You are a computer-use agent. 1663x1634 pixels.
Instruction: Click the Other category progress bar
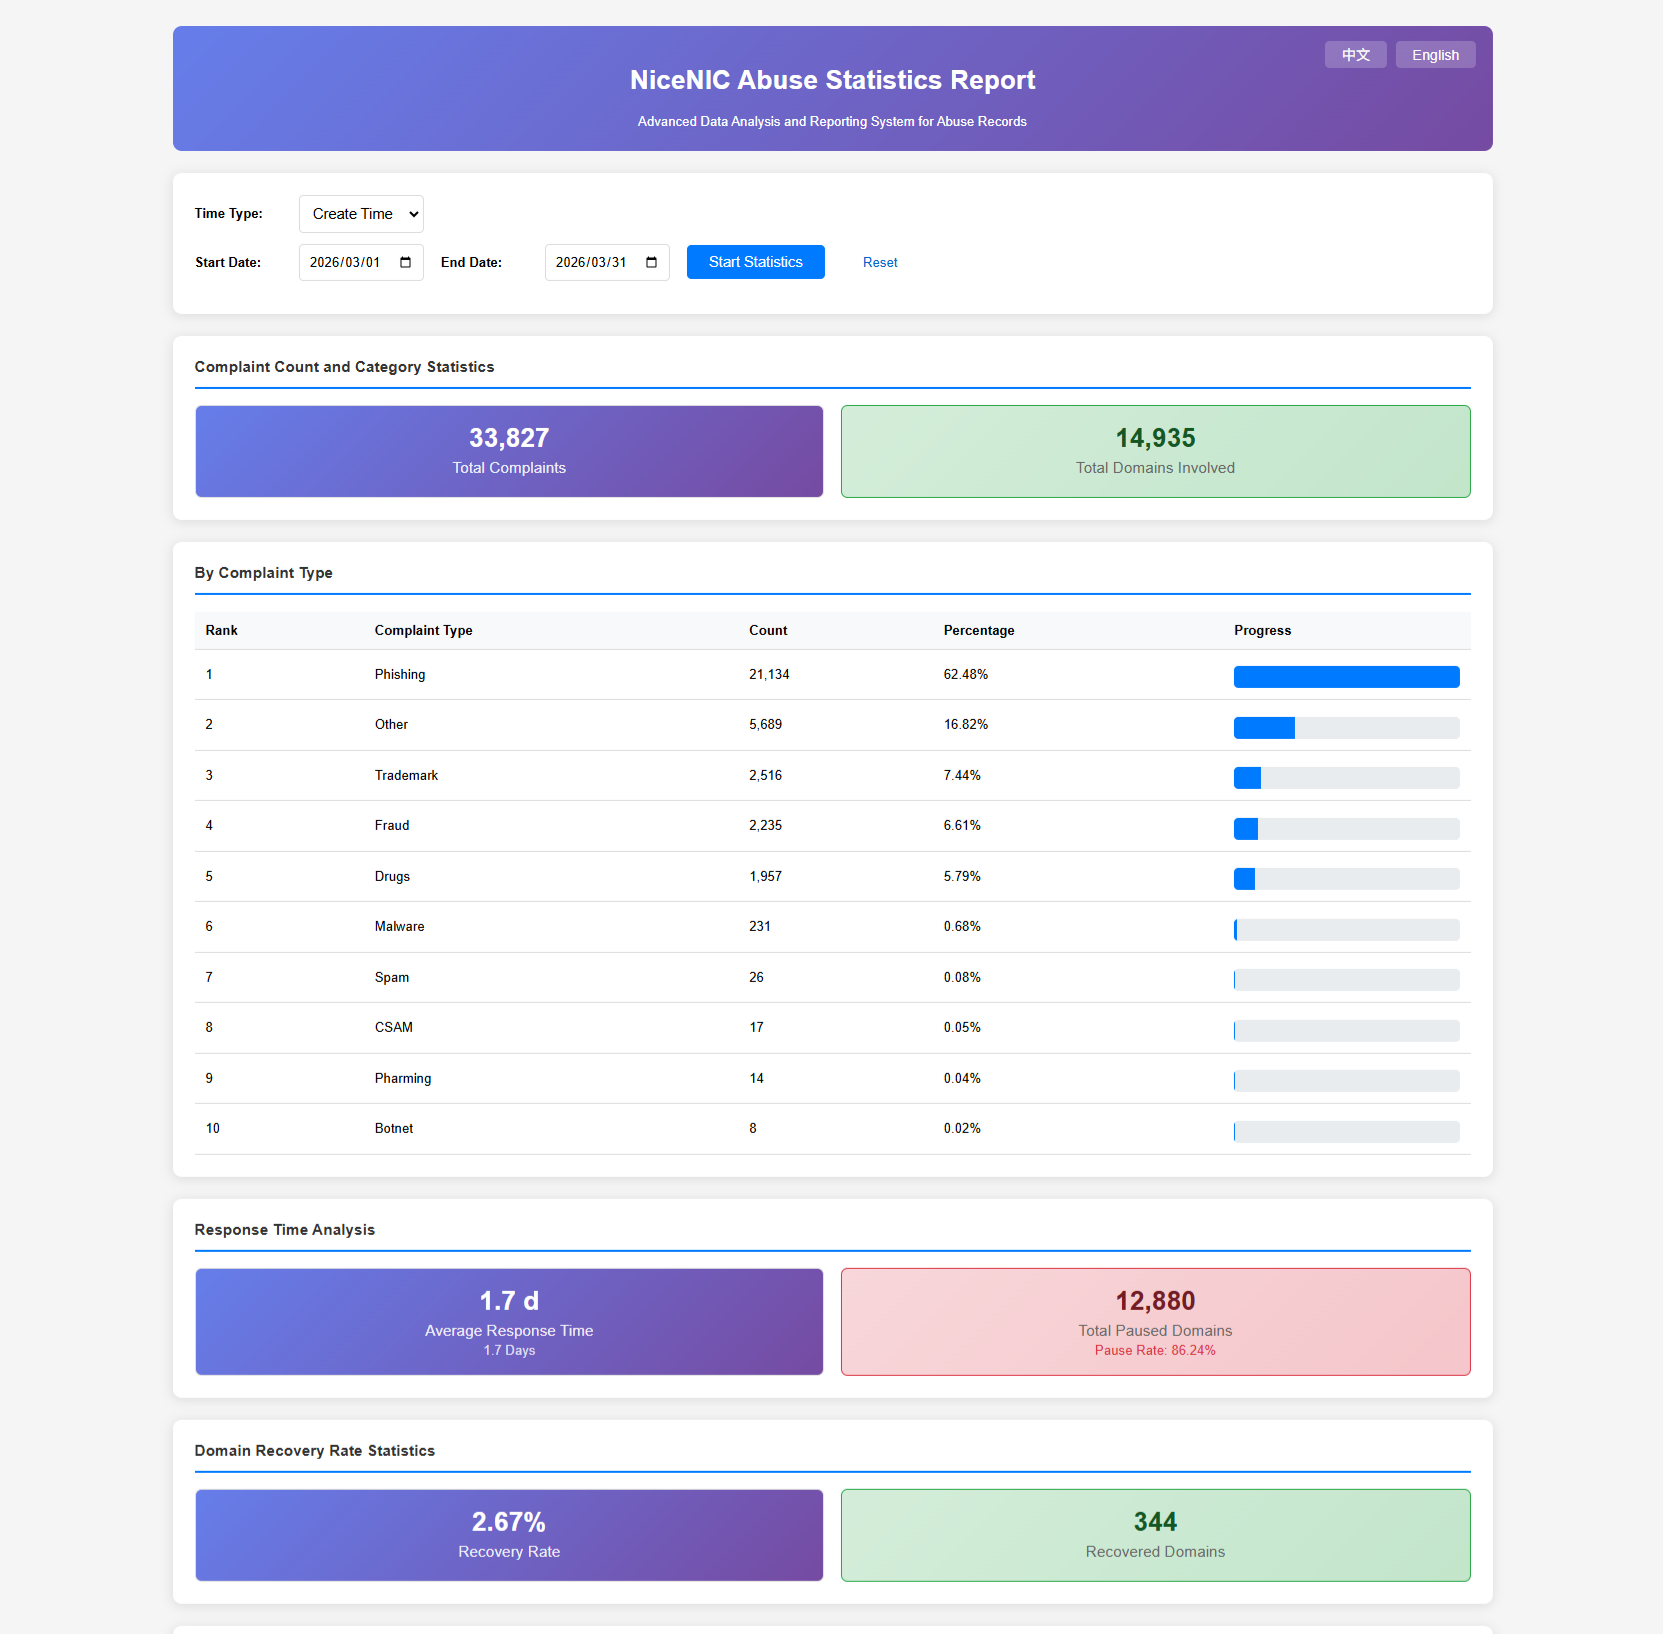pos(1346,728)
